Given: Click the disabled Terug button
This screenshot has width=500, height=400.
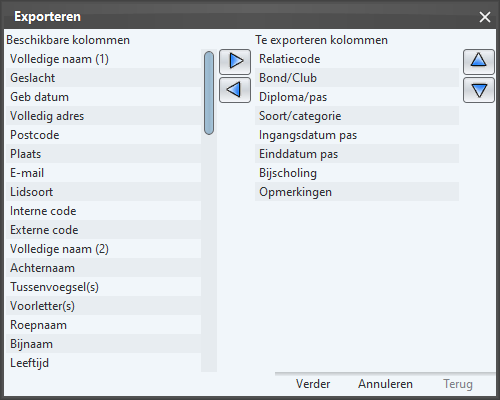Looking at the screenshot, I should [x=458, y=384].
